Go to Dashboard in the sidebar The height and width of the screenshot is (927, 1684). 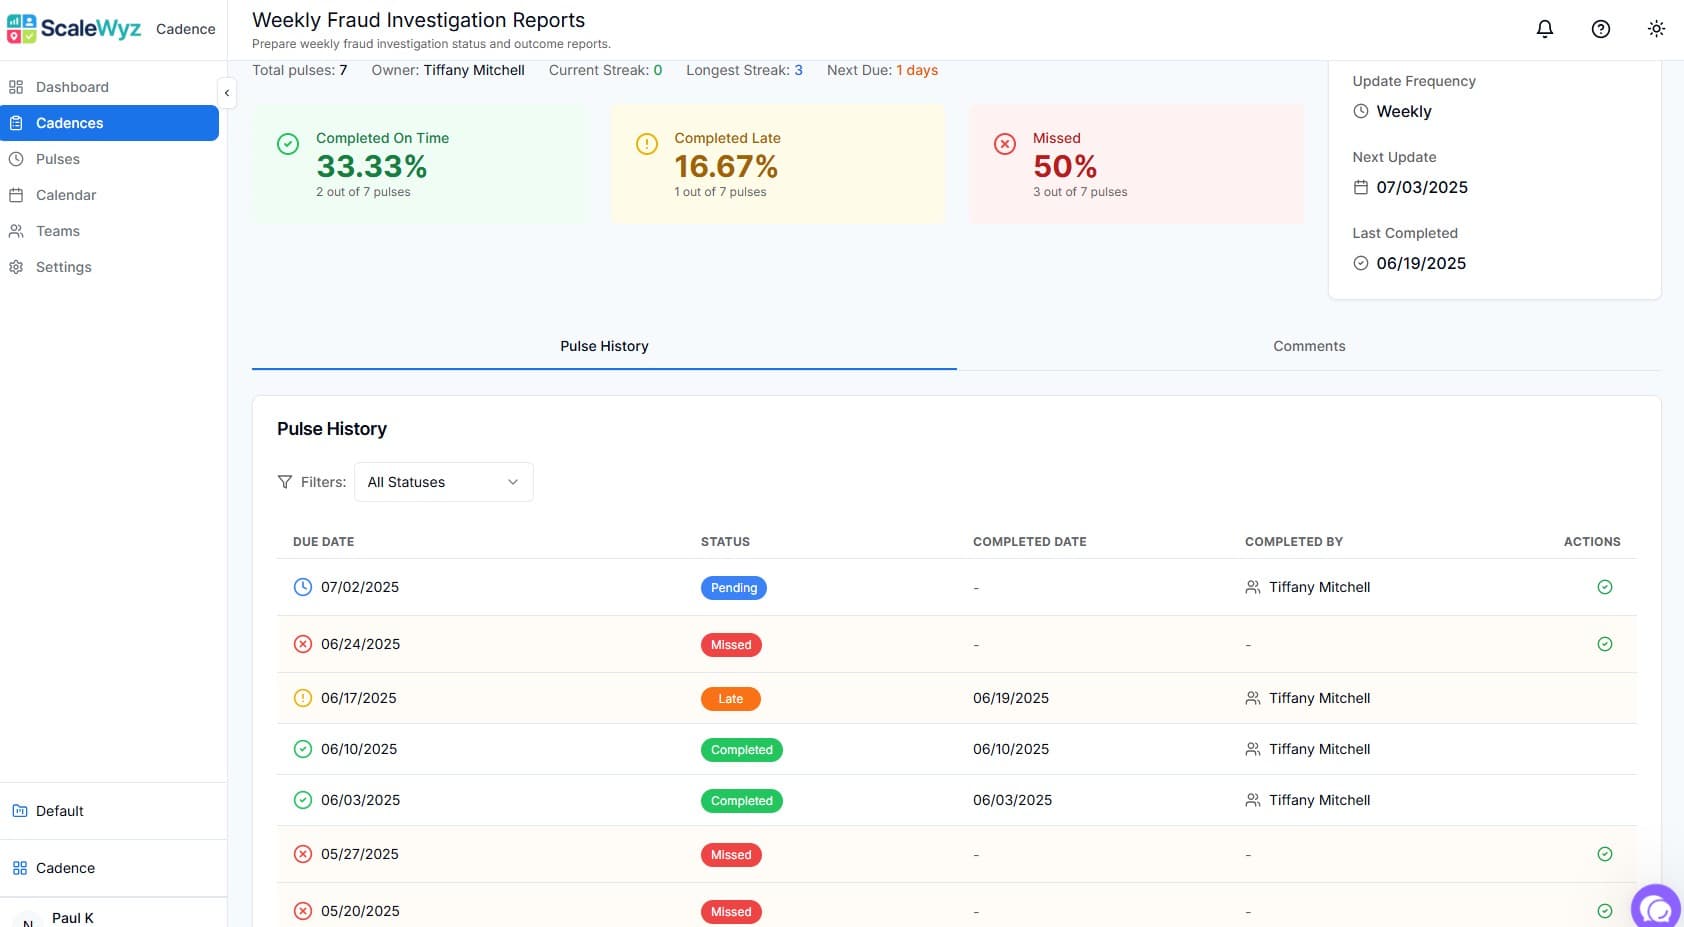pos(72,87)
